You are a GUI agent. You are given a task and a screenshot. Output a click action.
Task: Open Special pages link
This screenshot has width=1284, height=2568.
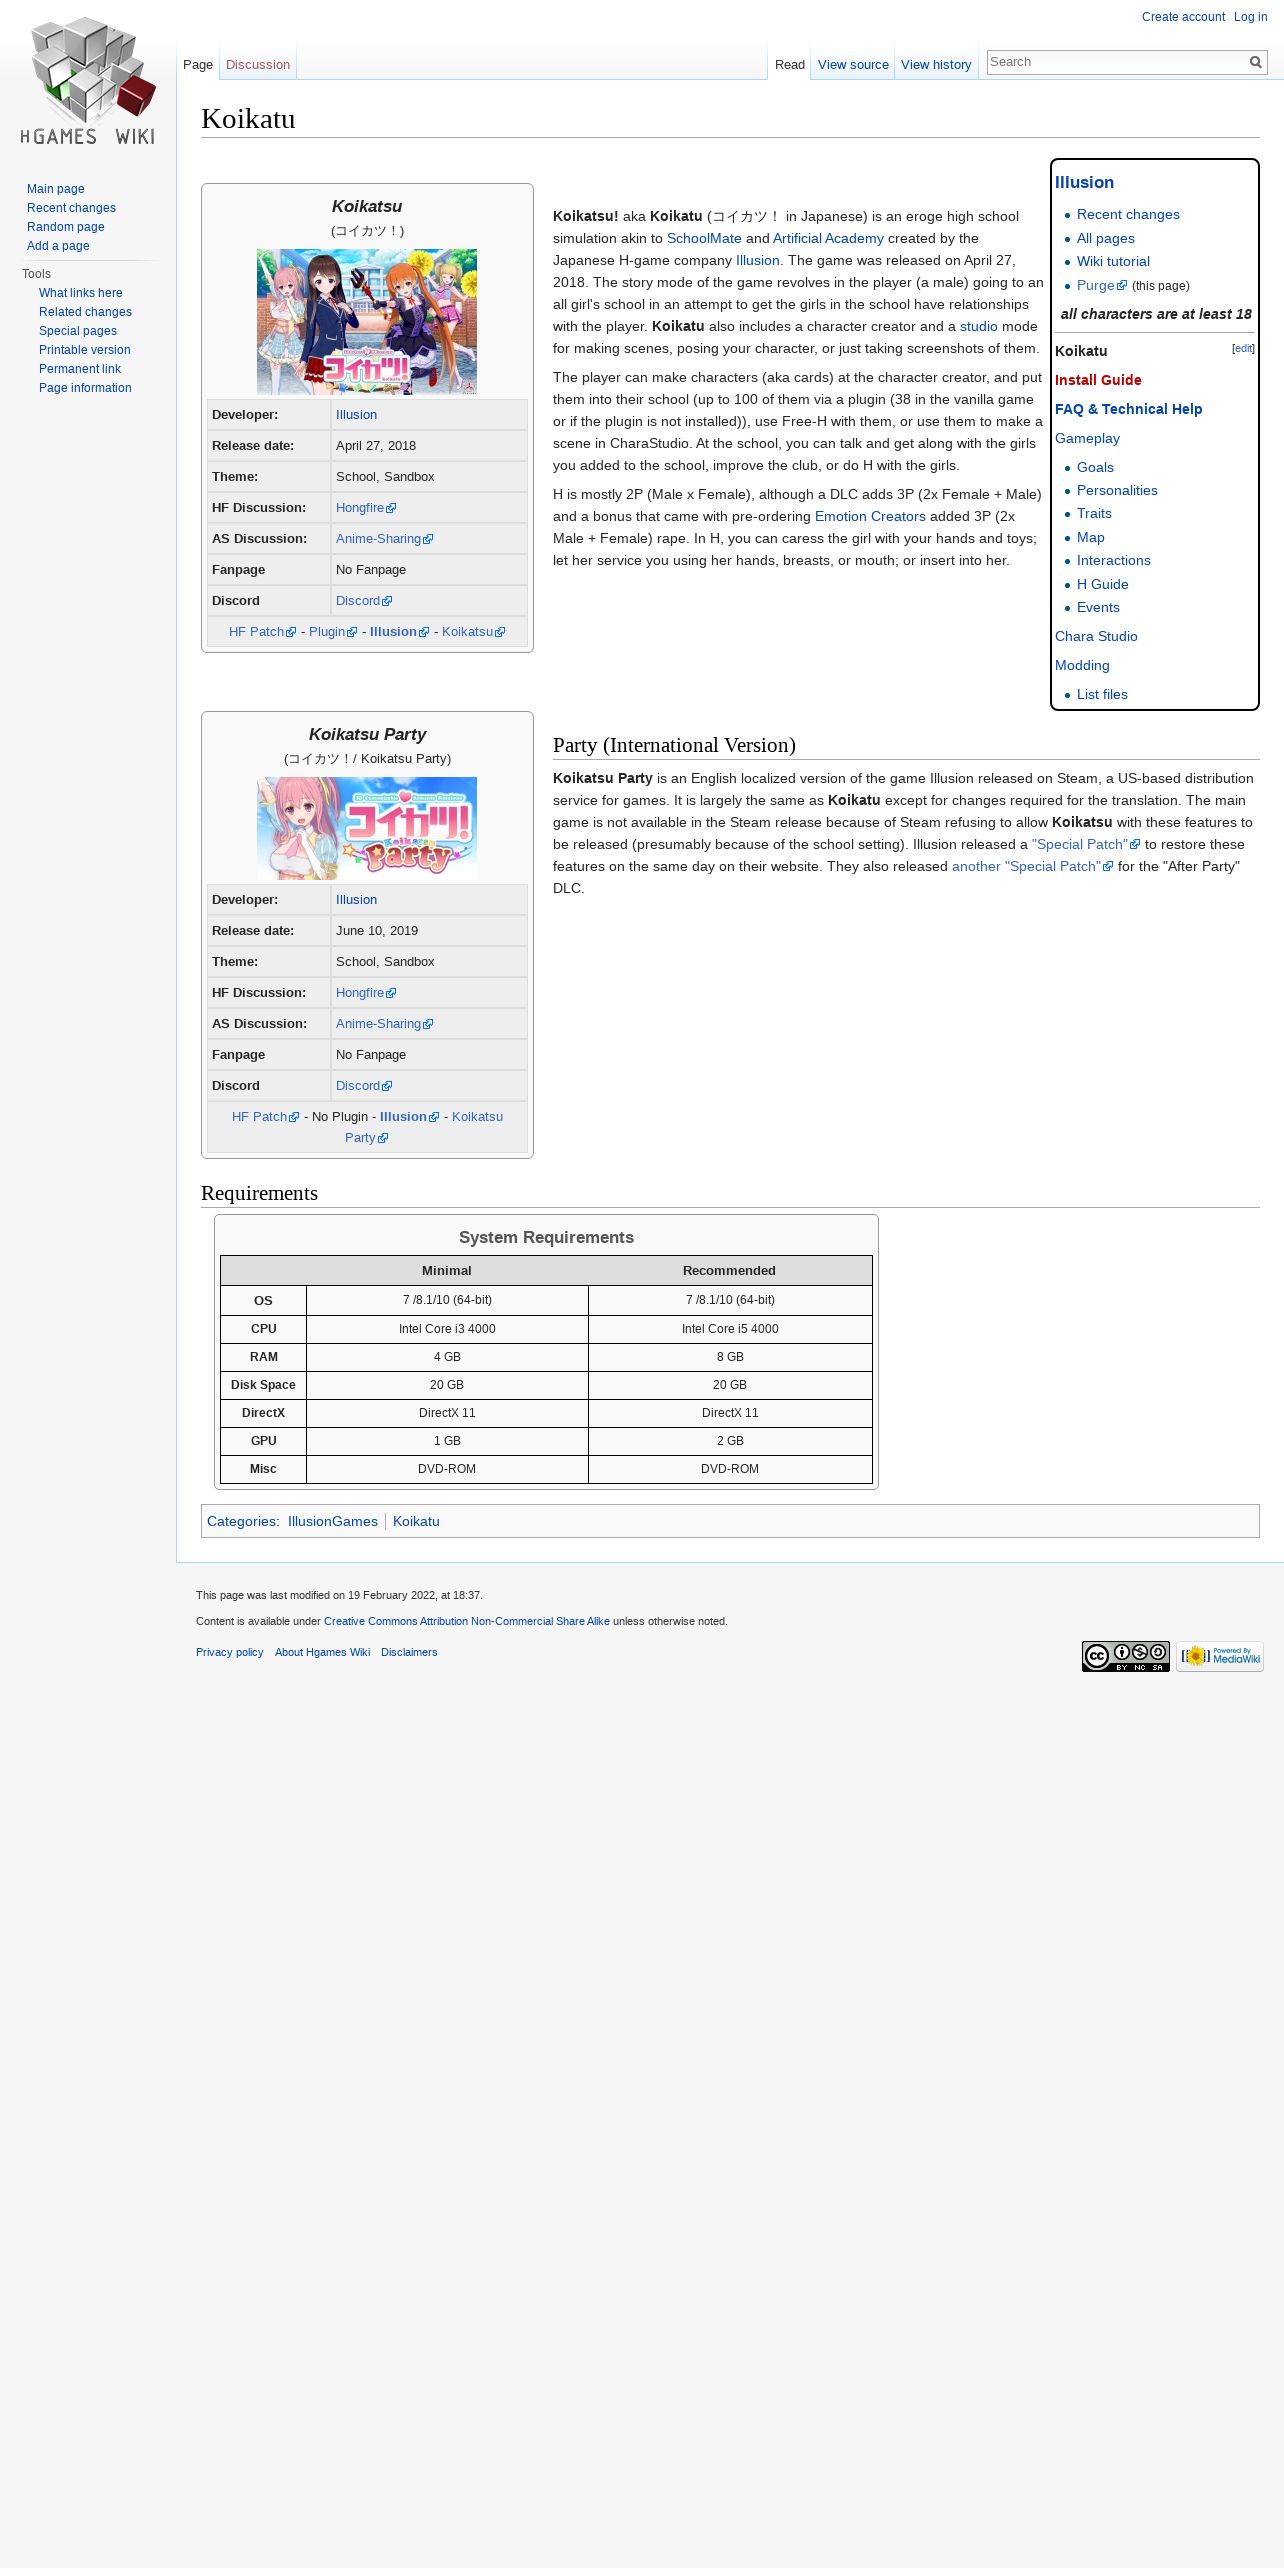(78, 331)
